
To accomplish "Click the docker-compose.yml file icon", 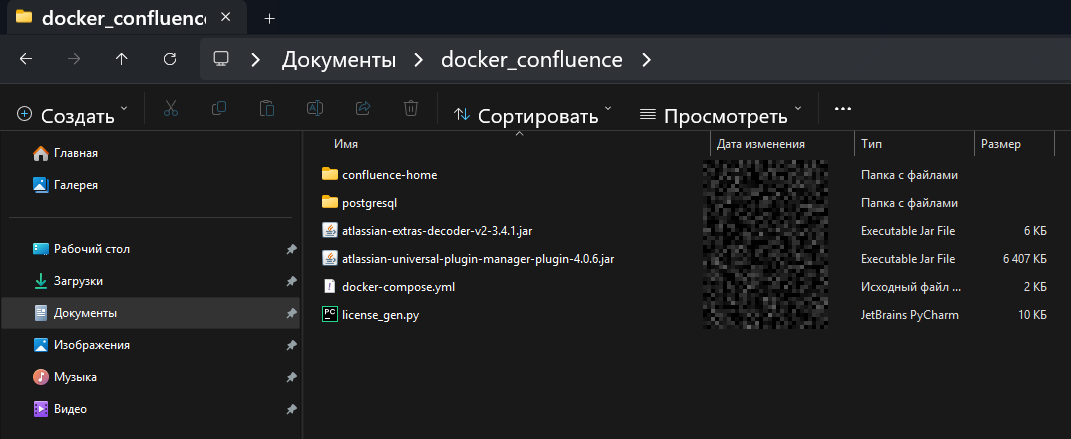I will [x=330, y=286].
